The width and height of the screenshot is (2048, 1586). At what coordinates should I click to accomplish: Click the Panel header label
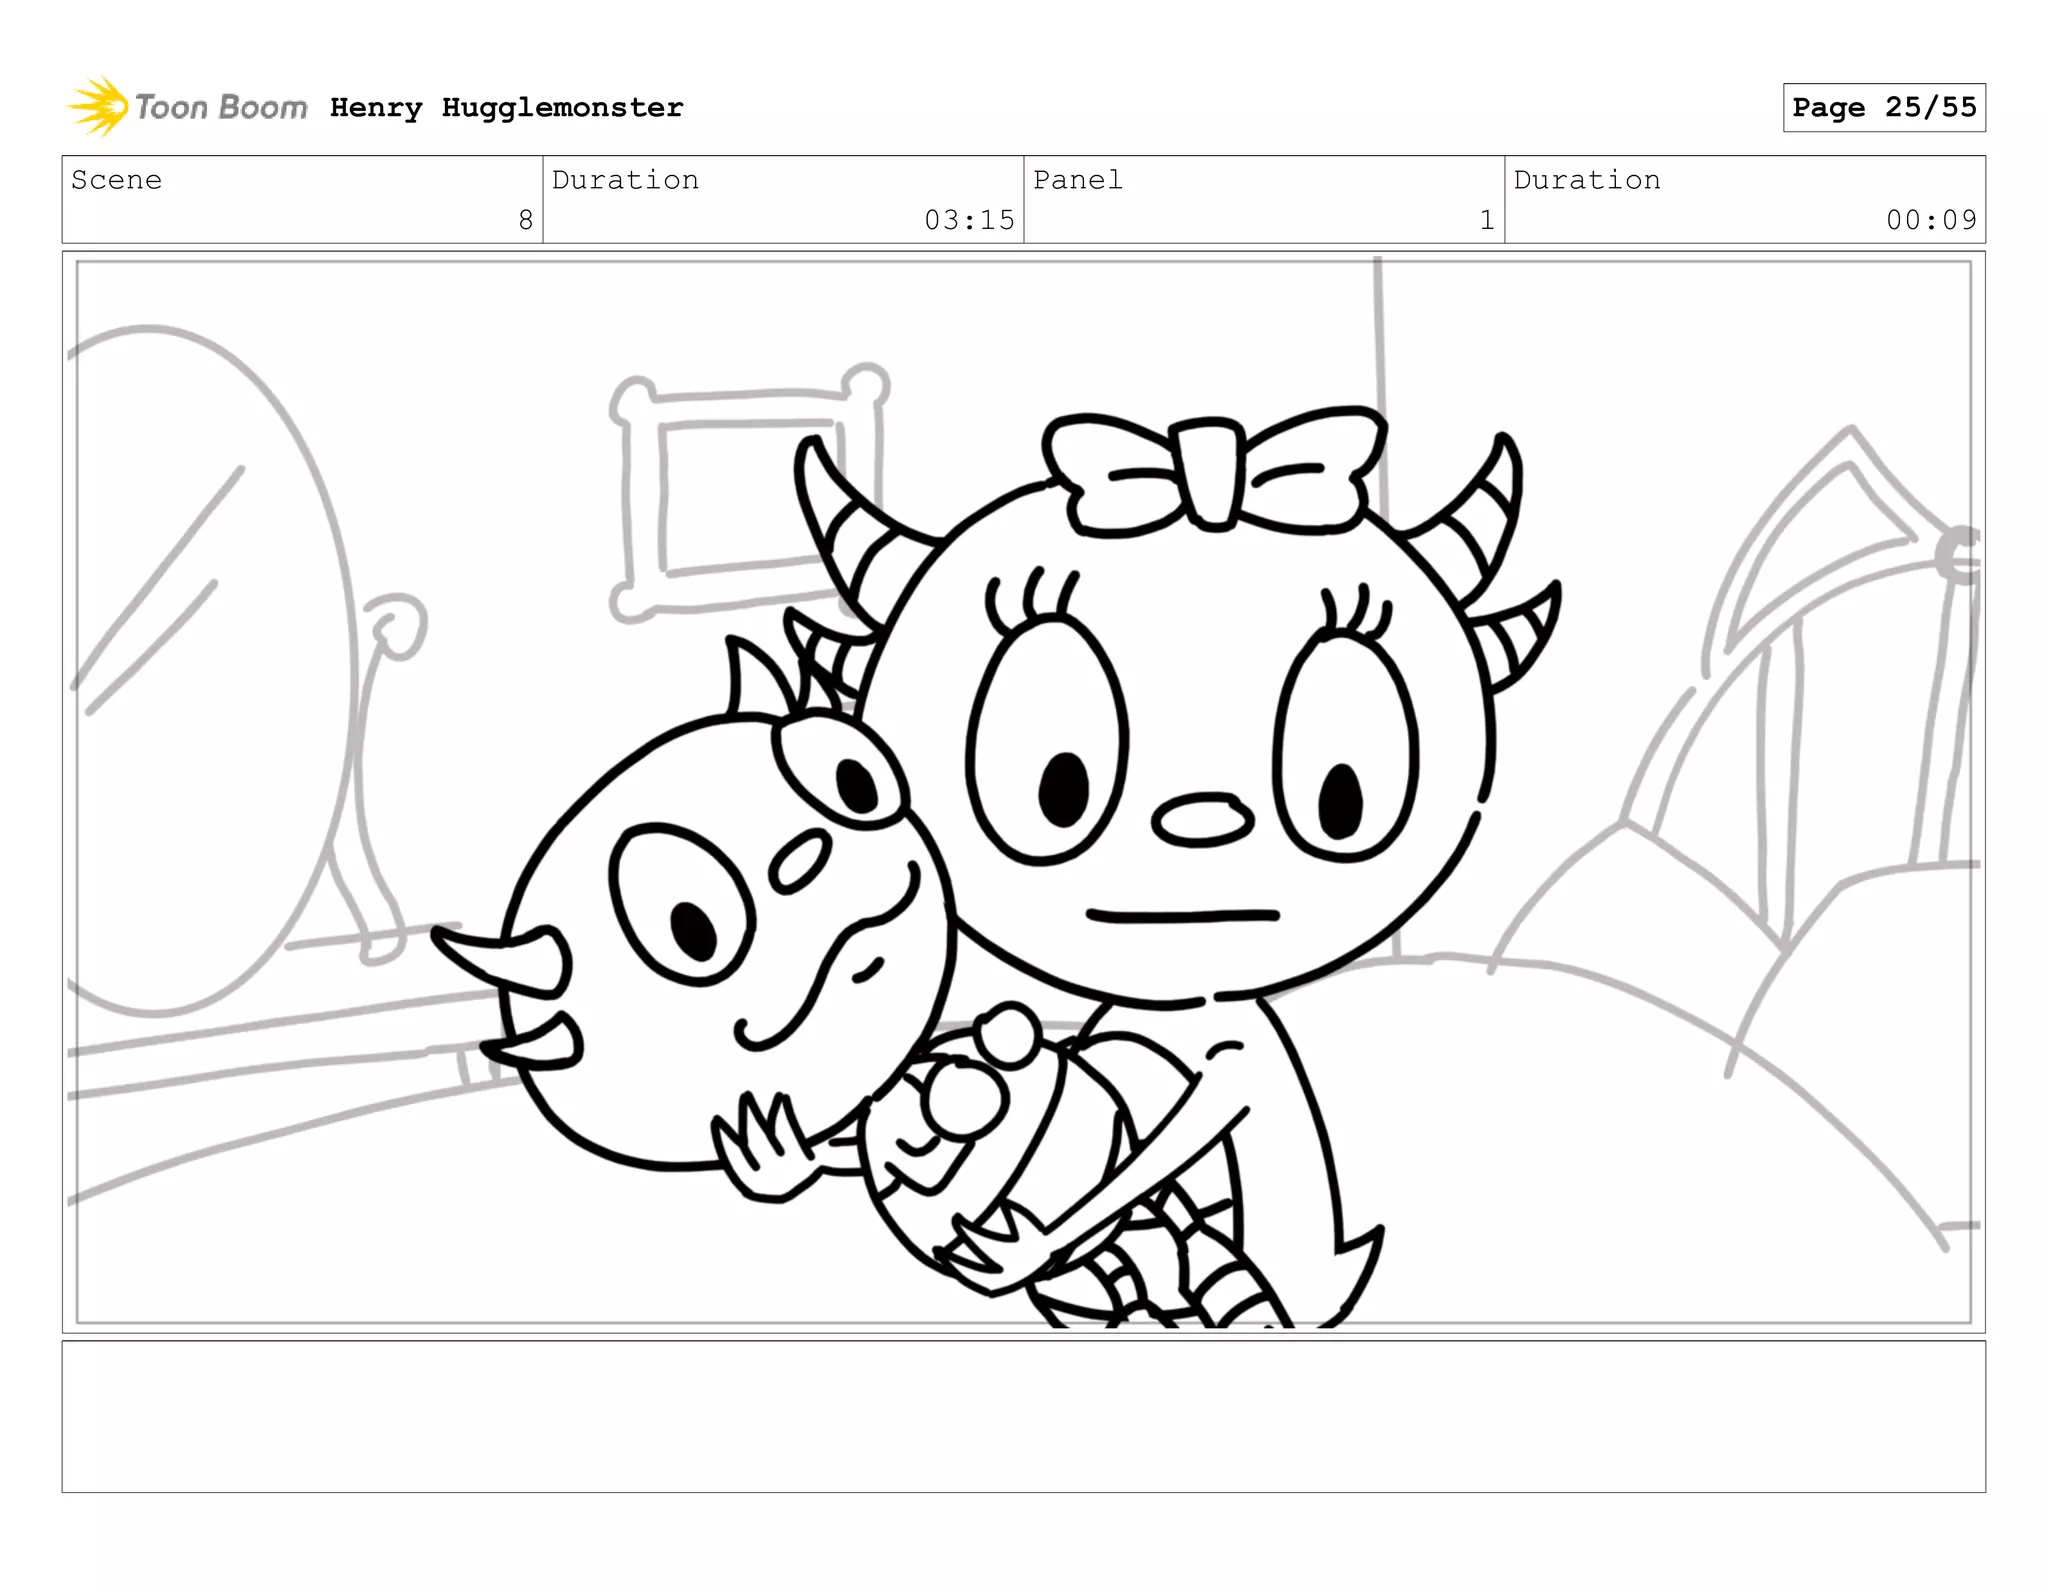coord(1077,180)
